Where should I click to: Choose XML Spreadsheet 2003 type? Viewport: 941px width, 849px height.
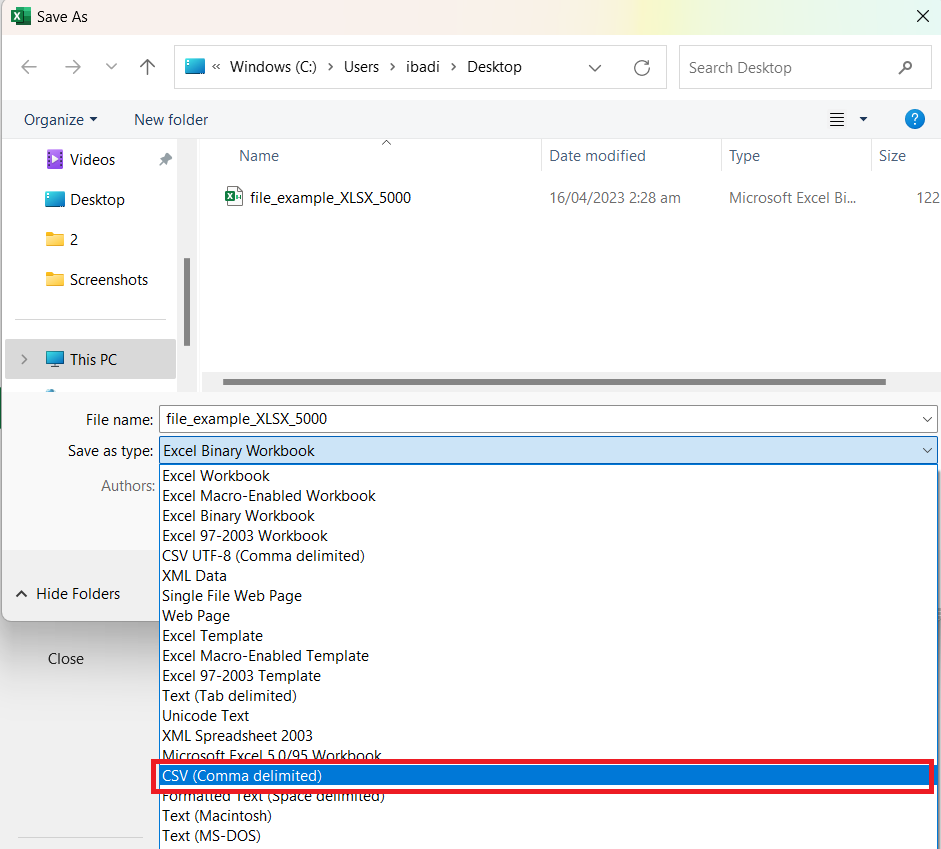coord(548,736)
